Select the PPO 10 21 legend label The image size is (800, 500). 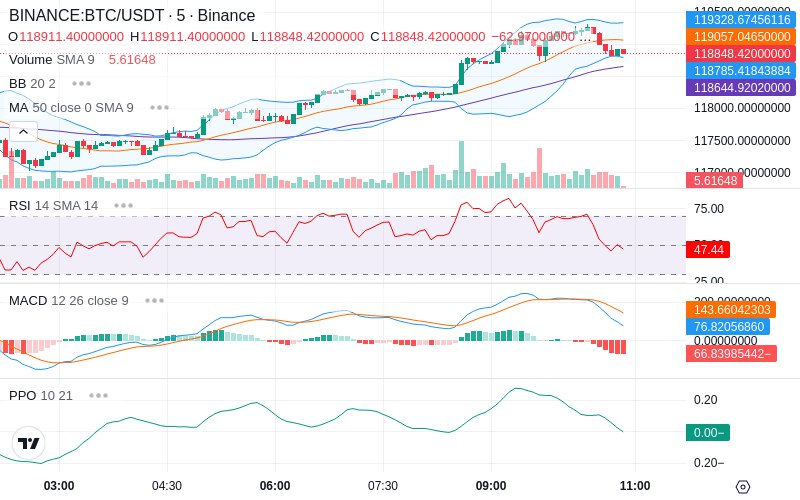coord(41,395)
